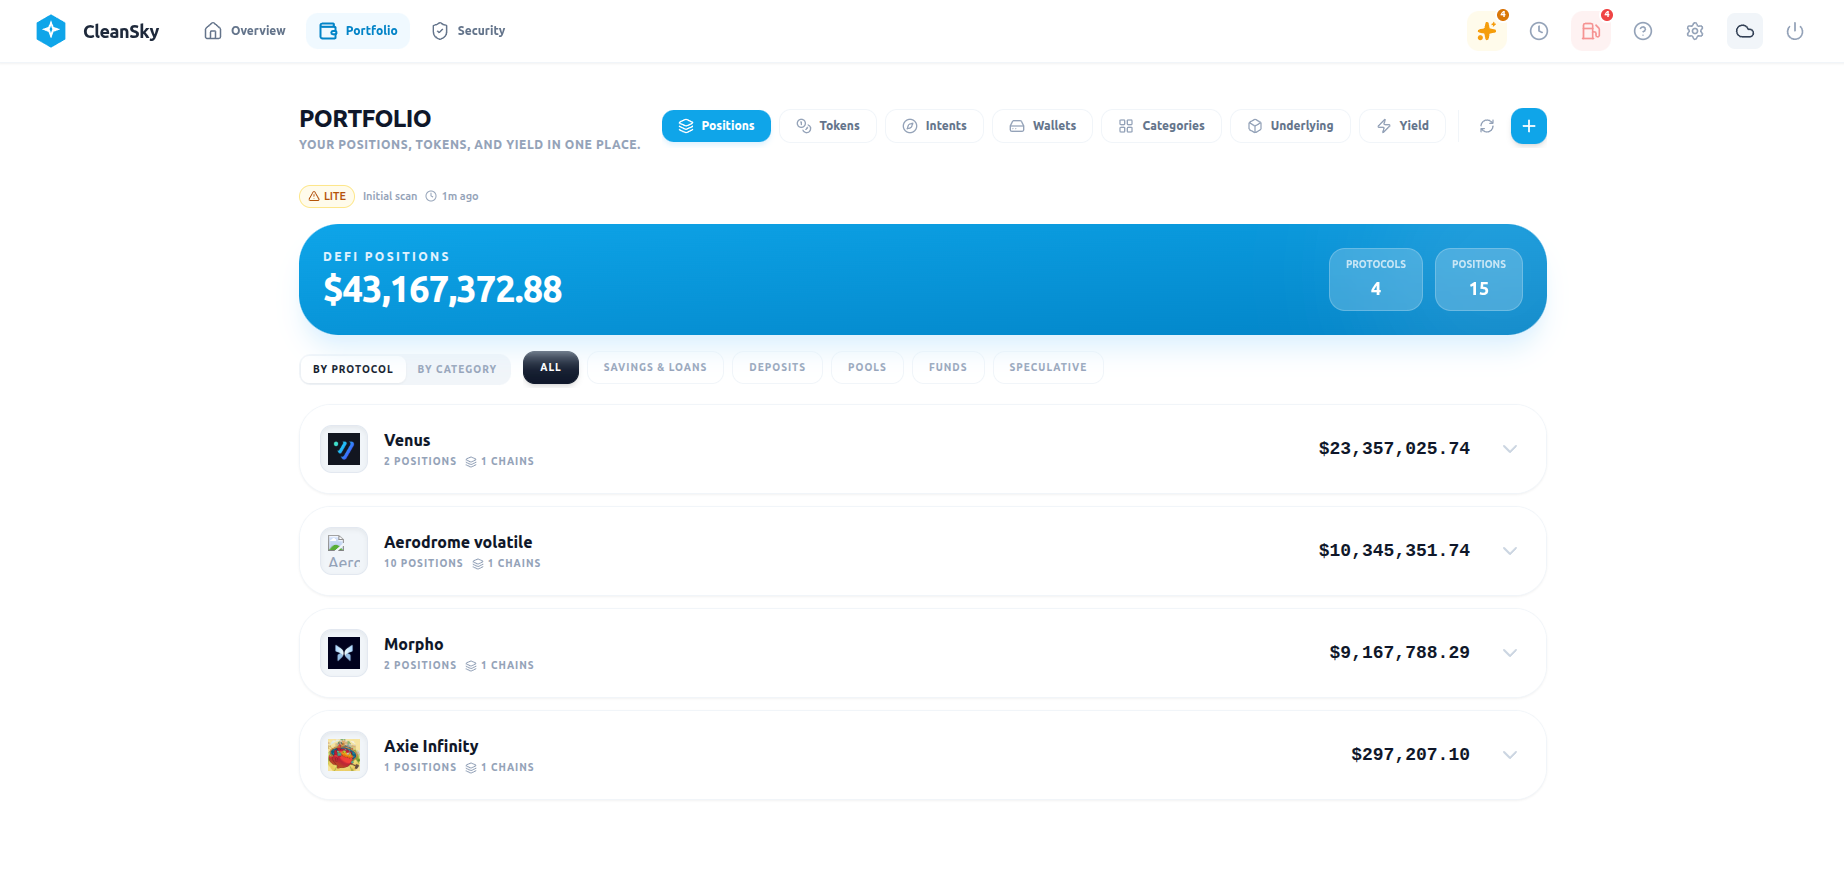Click the Aerodrome volatile name

458,542
